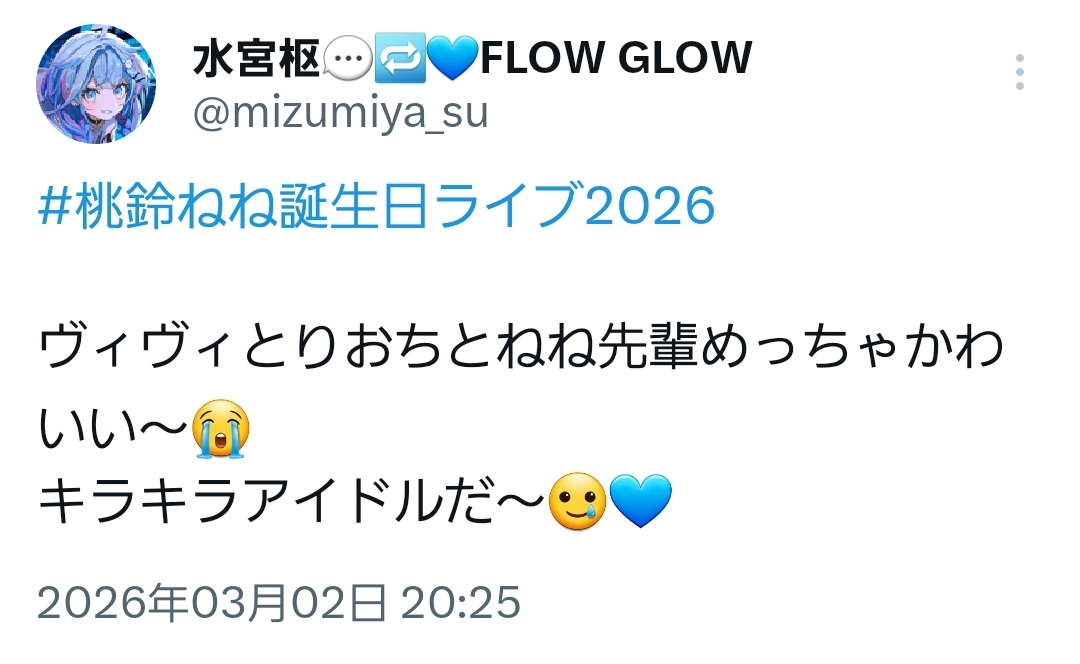Click the blue heart beside FLOW GLOW

[x=453, y=59]
